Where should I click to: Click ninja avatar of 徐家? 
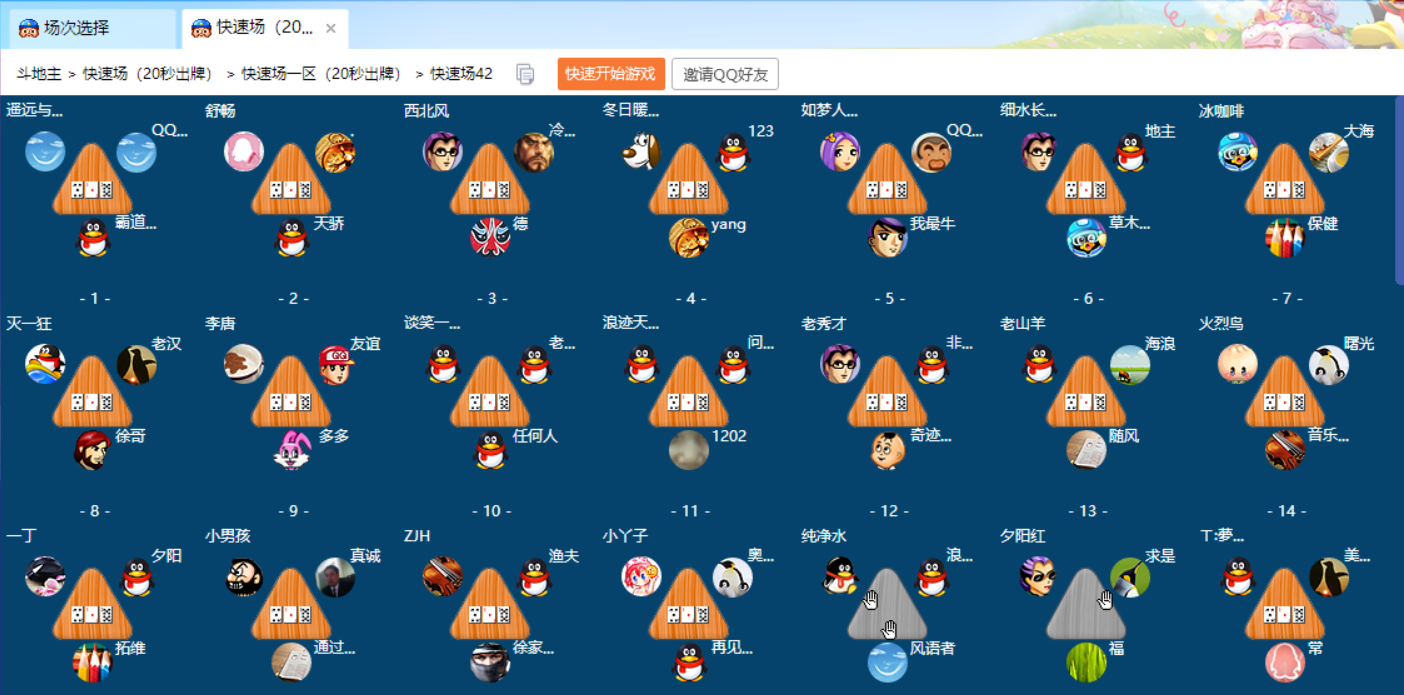click(x=490, y=662)
